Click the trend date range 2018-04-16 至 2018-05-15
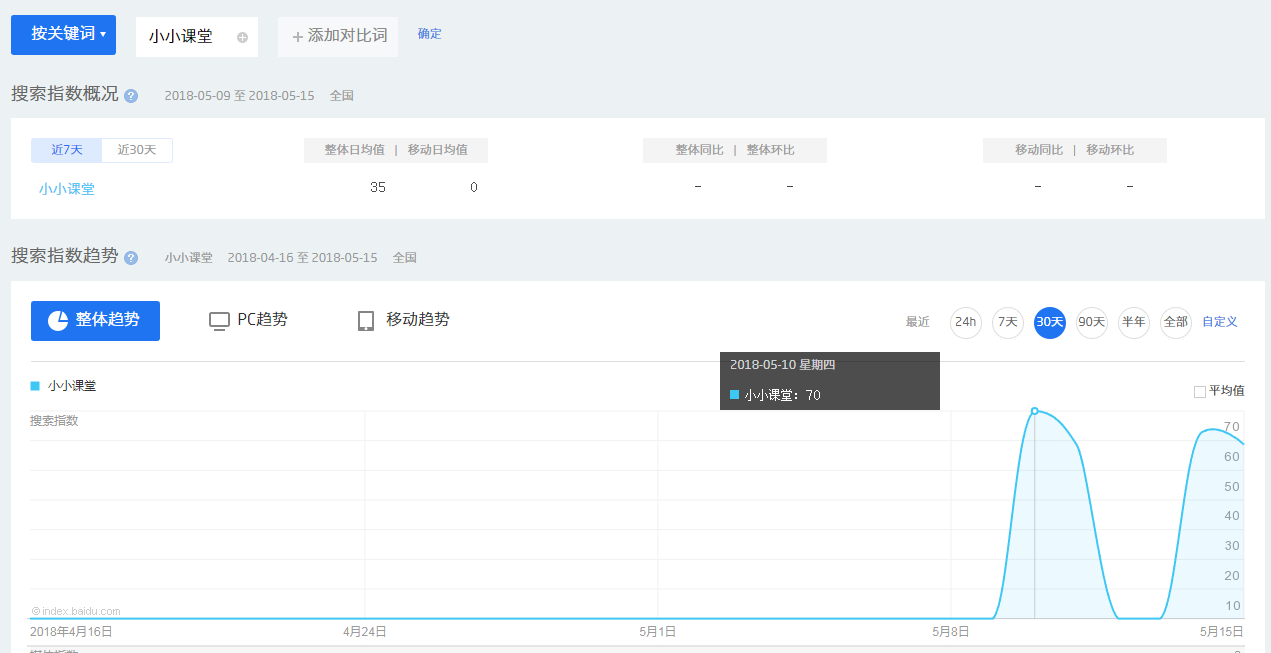The height and width of the screenshot is (653, 1271). [302, 257]
